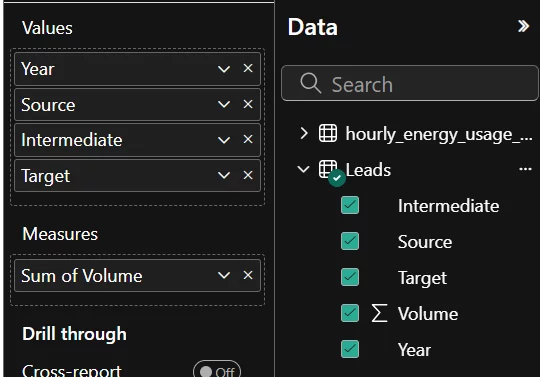This screenshot has width=540, height=377.
Task: Expand hourly_energy_usage table
Action: (x=304, y=133)
